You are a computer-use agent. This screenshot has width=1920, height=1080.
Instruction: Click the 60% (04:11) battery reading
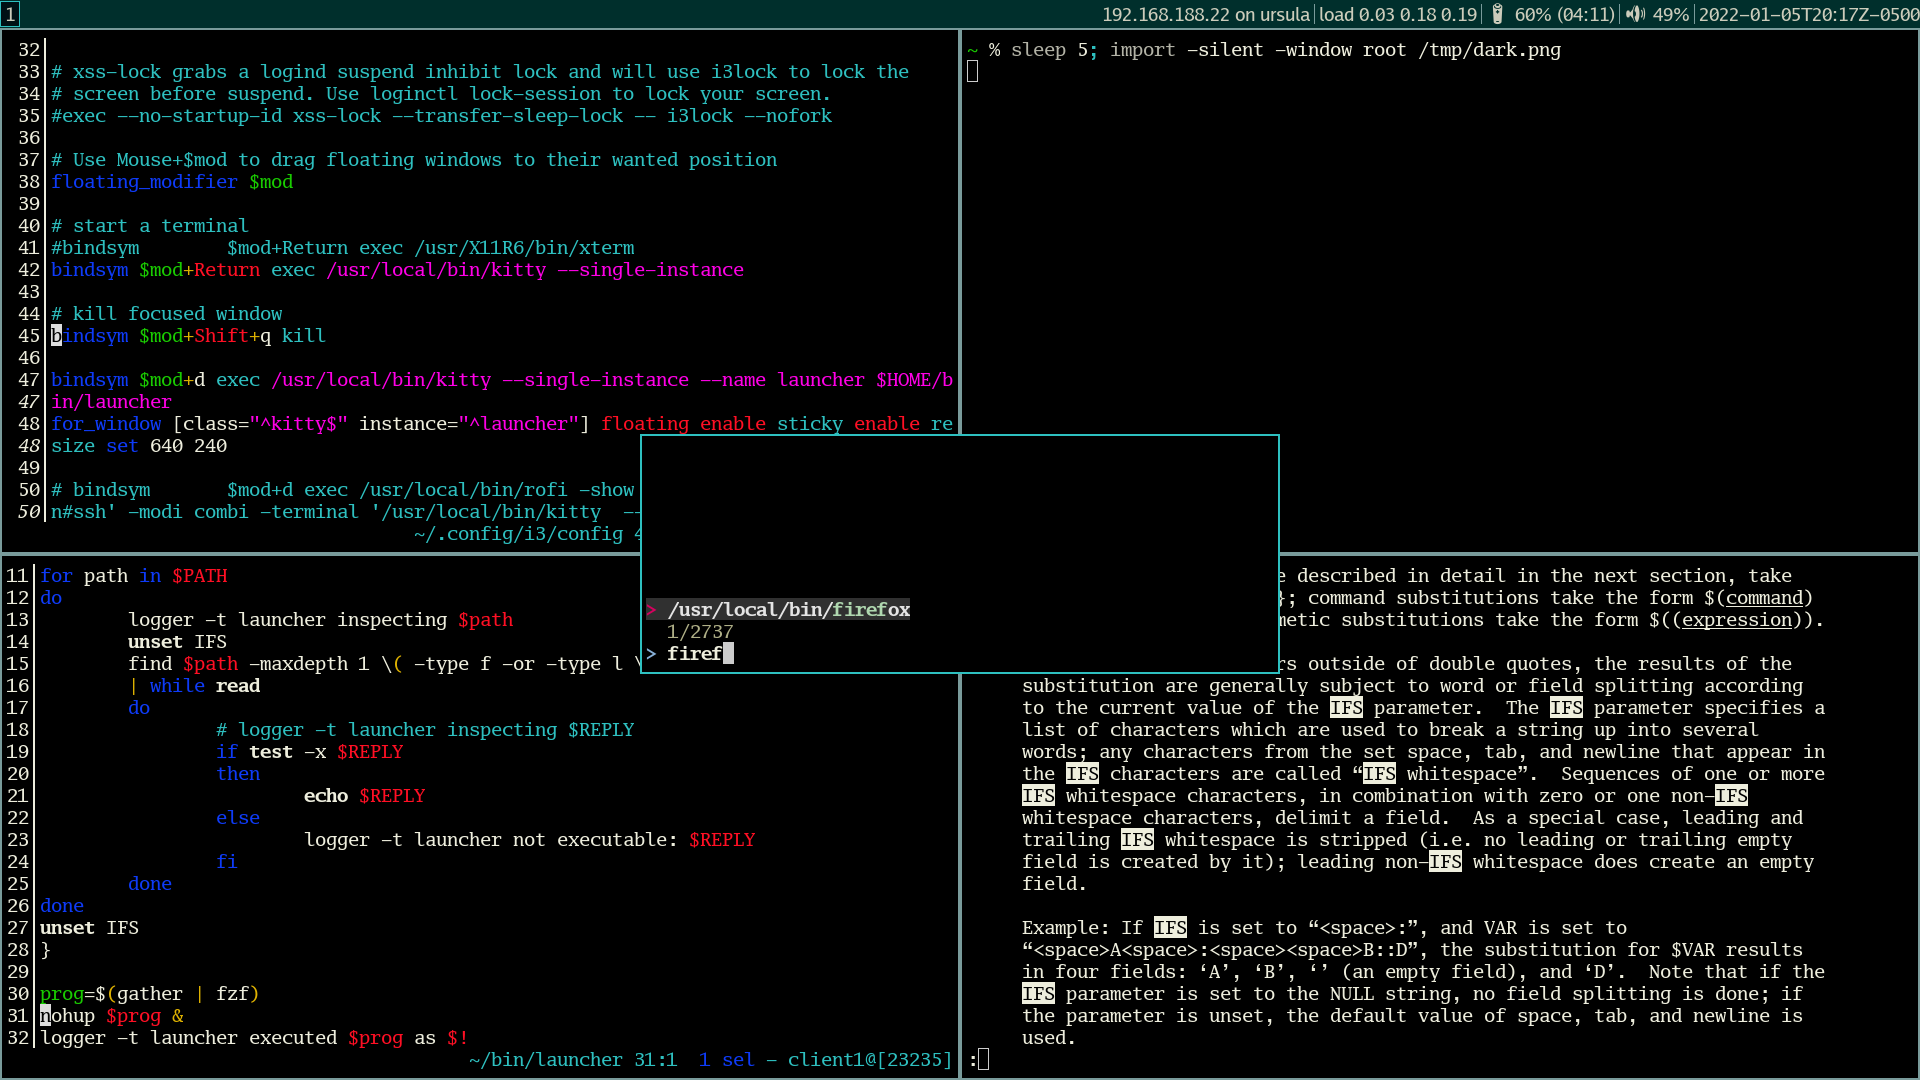(1564, 14)
